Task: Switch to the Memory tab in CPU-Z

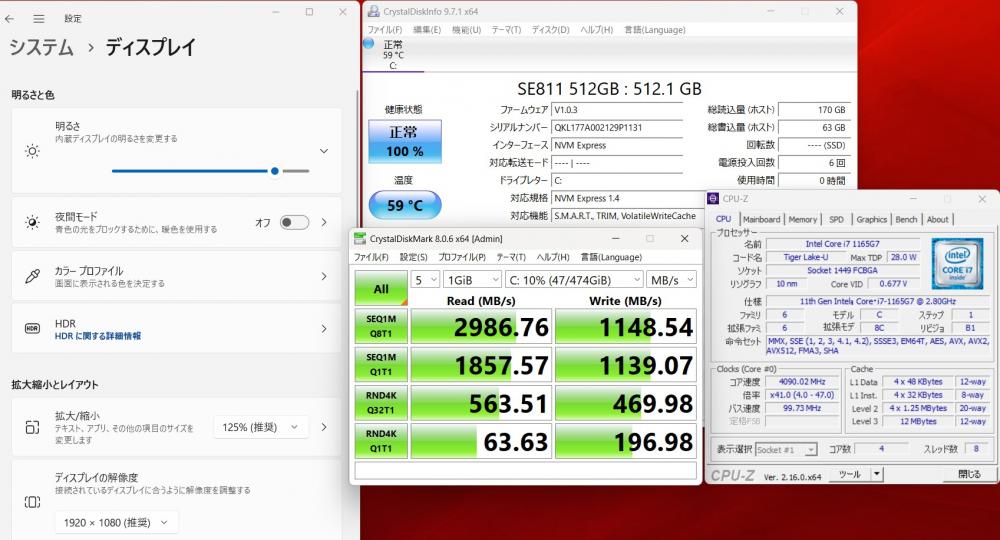Action: click(x=803, y=219)
